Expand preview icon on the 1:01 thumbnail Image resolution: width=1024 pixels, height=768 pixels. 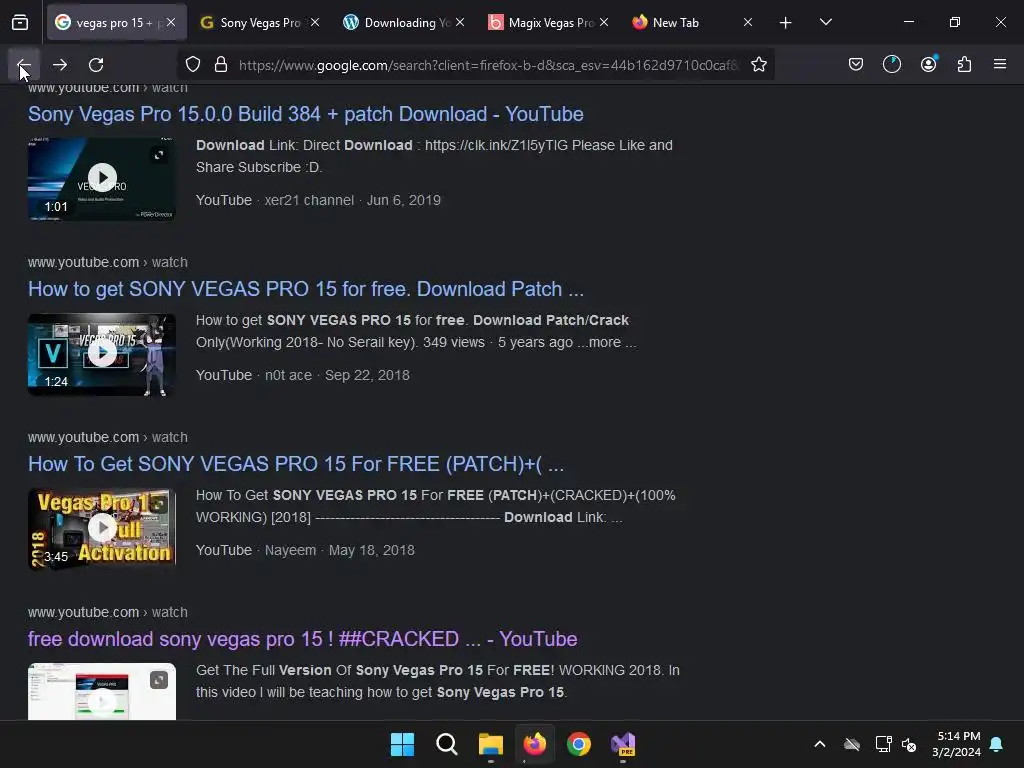(x=159, y=155)
